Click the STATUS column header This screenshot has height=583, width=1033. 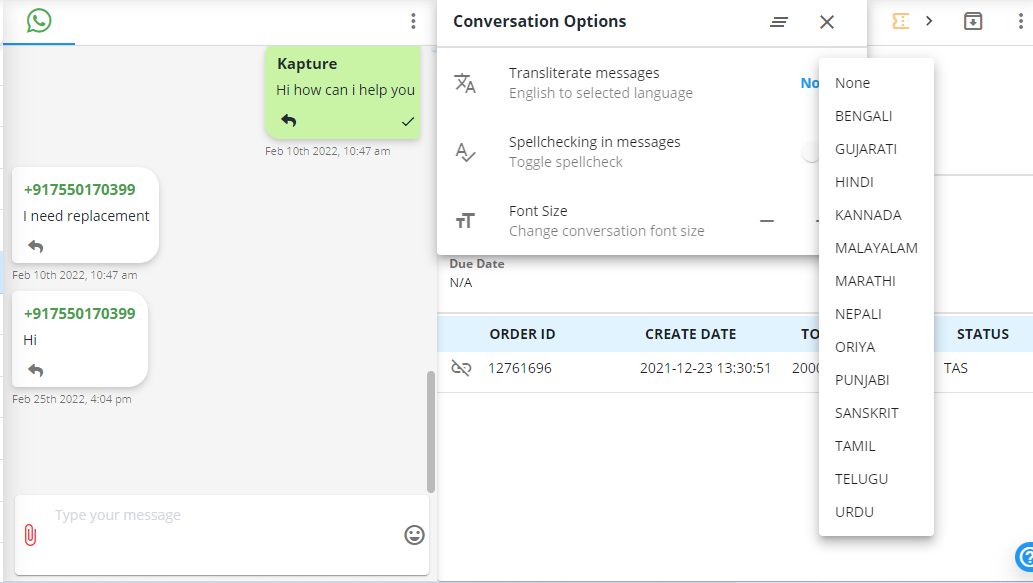pos(982,334)
